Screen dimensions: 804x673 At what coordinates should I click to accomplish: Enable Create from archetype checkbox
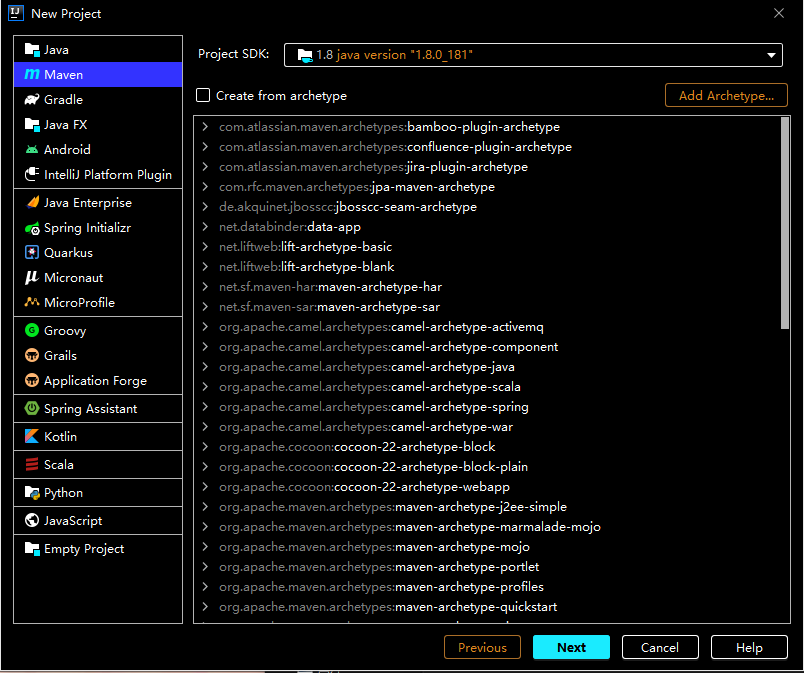click(203, 95)
